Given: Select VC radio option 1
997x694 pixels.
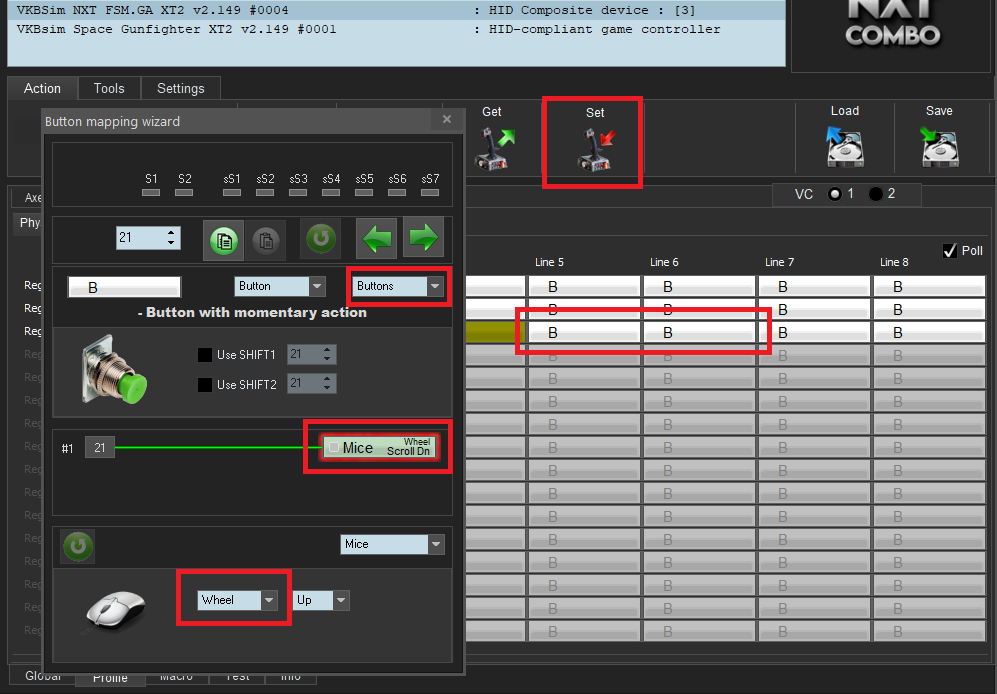Looking at the screenshot, I should click(835, 194).
